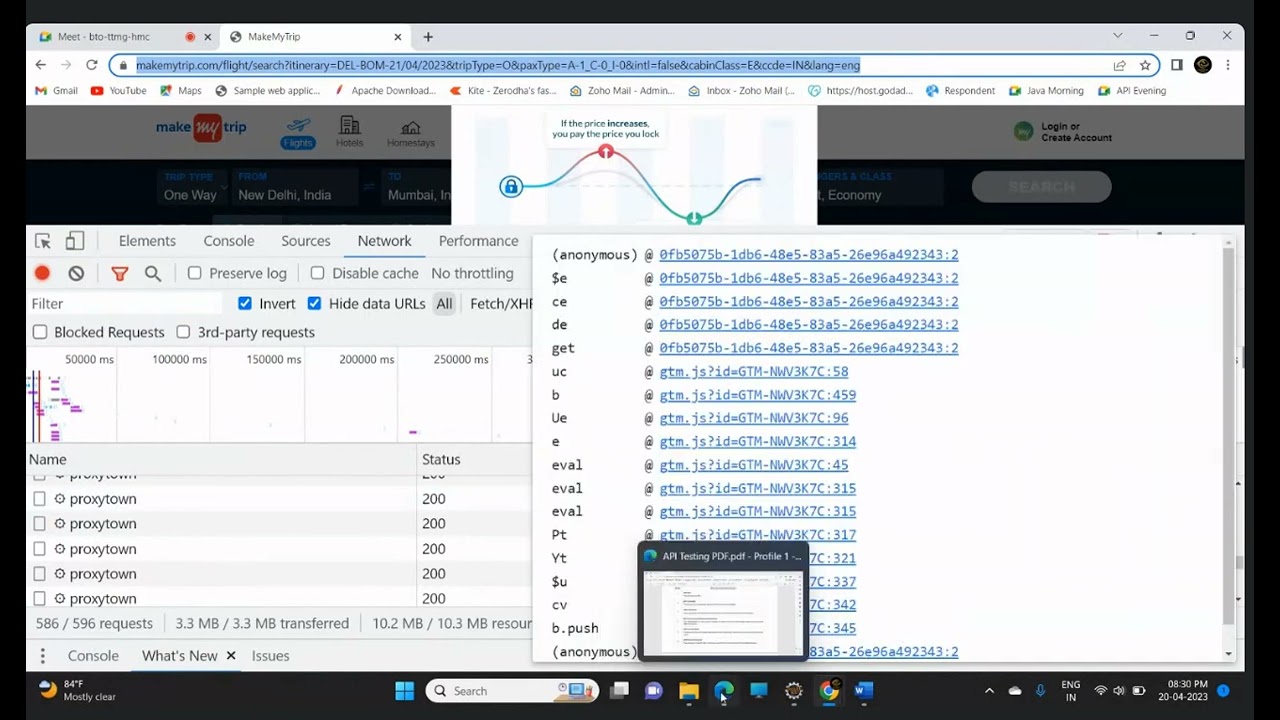1280x720 pixels.
Task: Check the Blocked Requests checkbox
Action: (40, 332)
